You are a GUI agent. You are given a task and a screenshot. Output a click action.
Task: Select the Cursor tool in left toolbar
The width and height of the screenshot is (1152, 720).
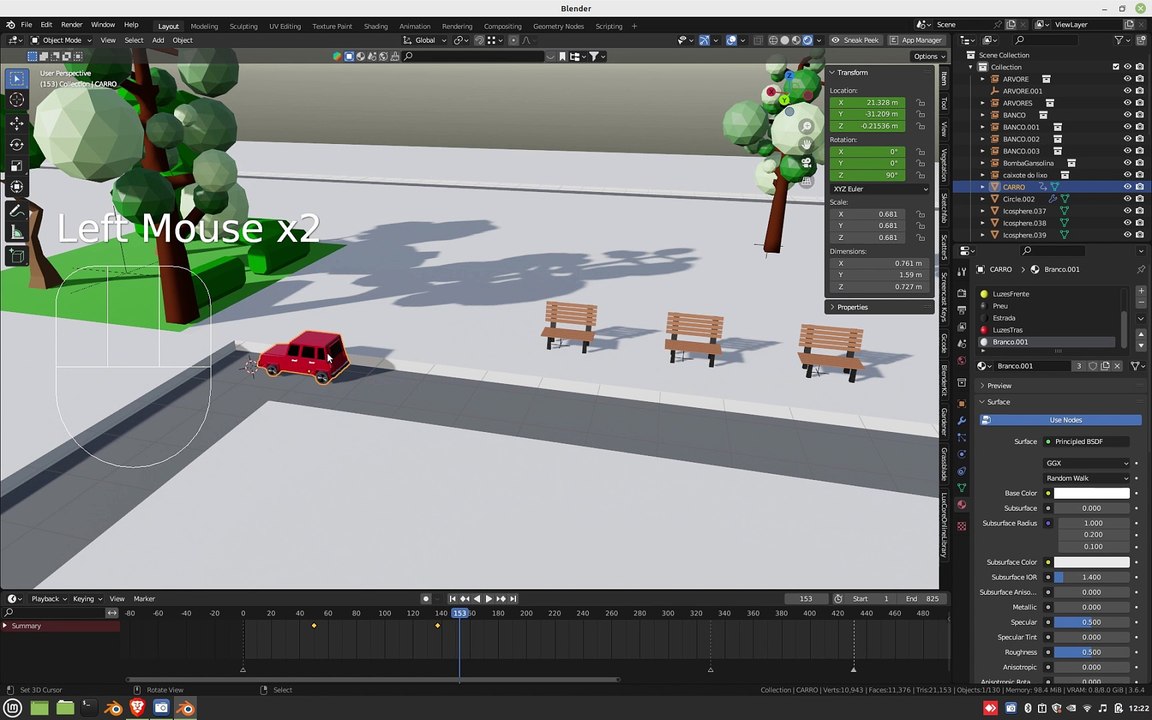click(x=16, y=100)
